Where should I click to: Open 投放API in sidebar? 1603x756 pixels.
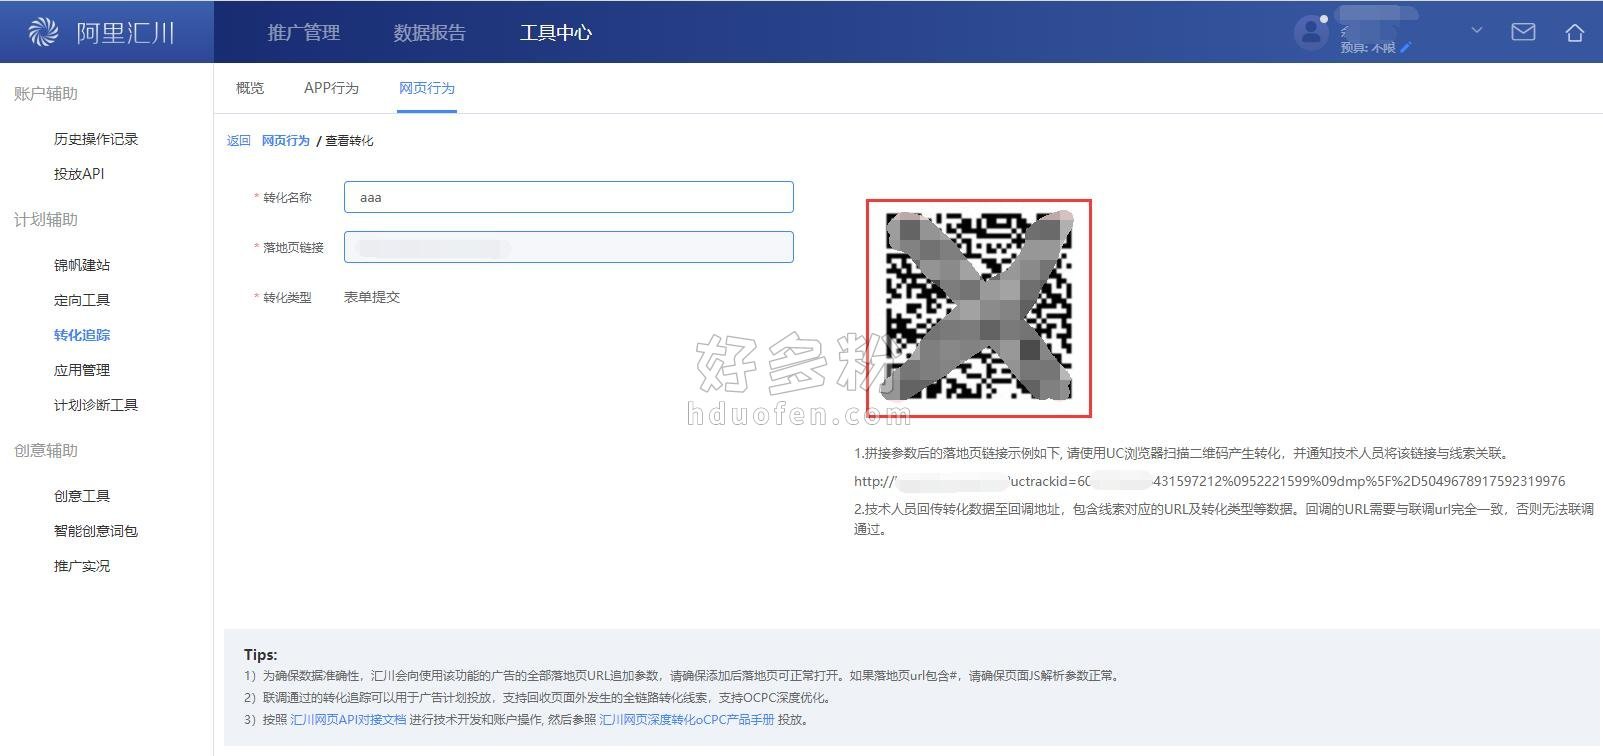(79, 174)
